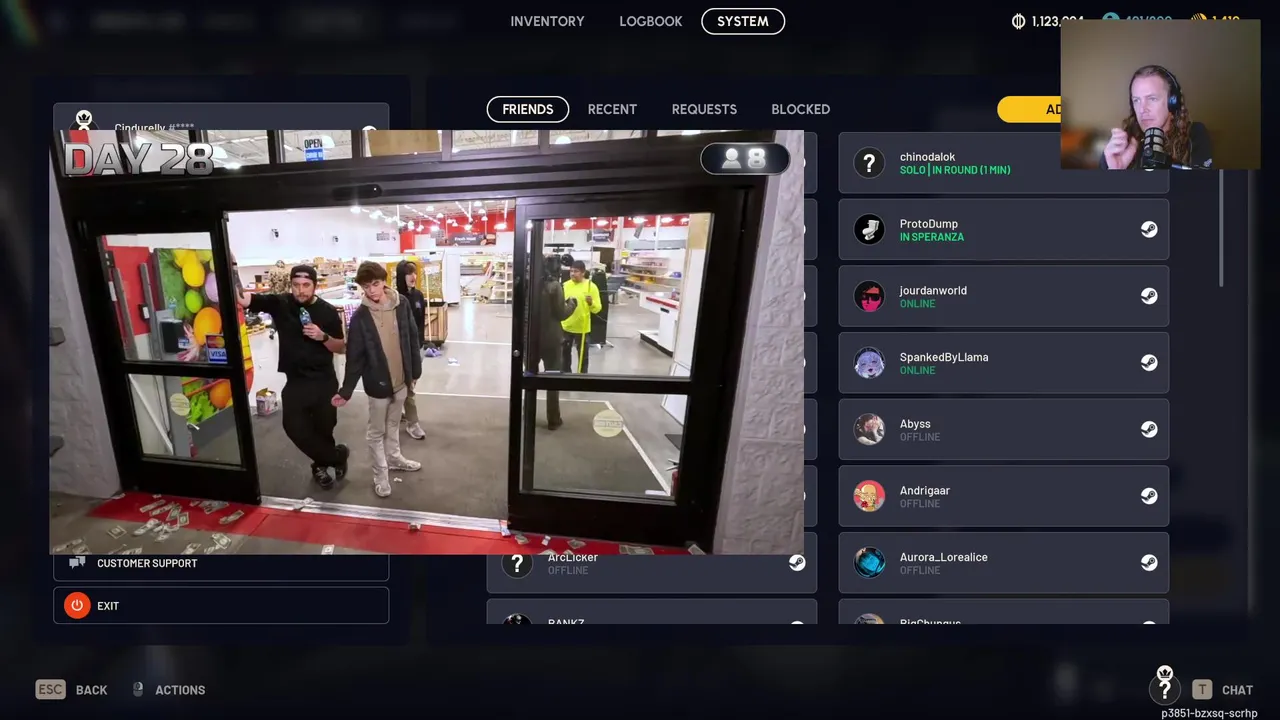Select friend name SpankedByLlama
Screen dimensions: 1280x720
pyautogui.click(x=944, y=357)
